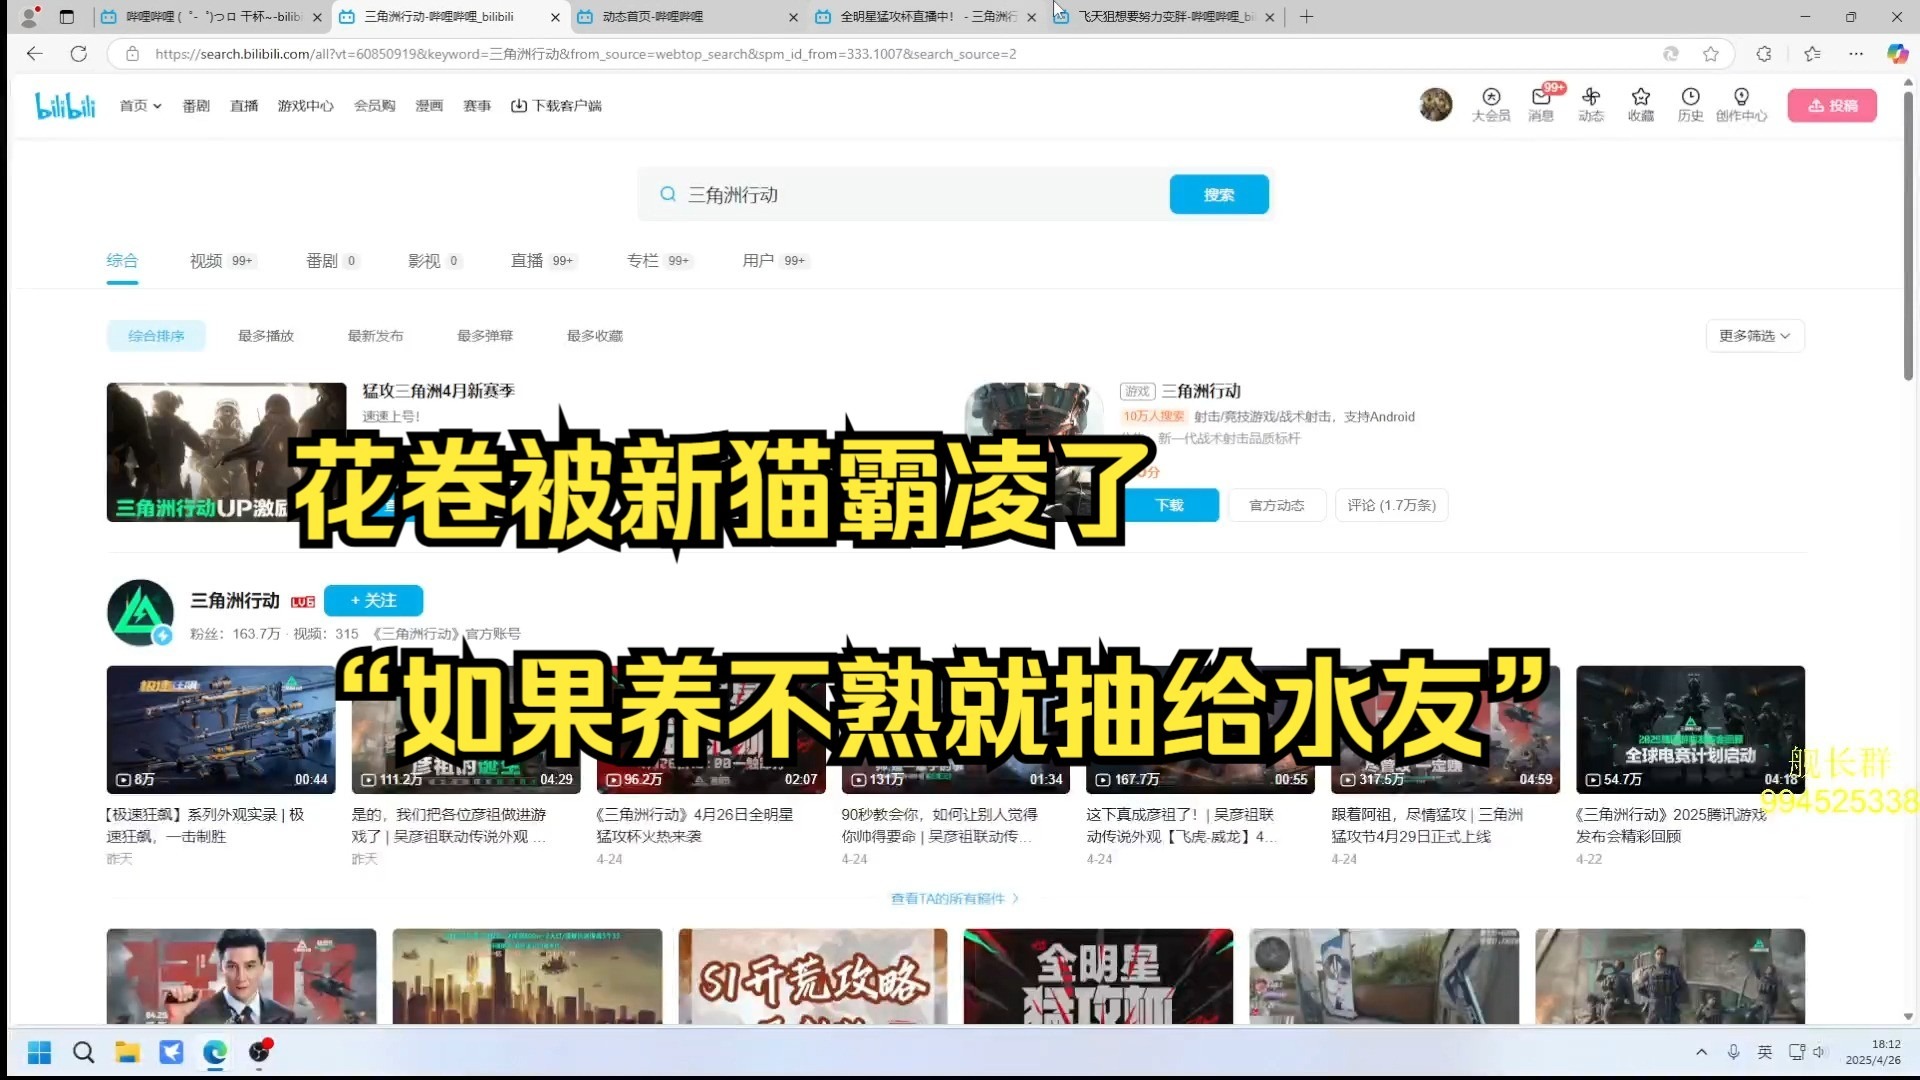Open 创作中心 lightbulb icon
Screen dimensions: 1920x1080
point(1741,104)
